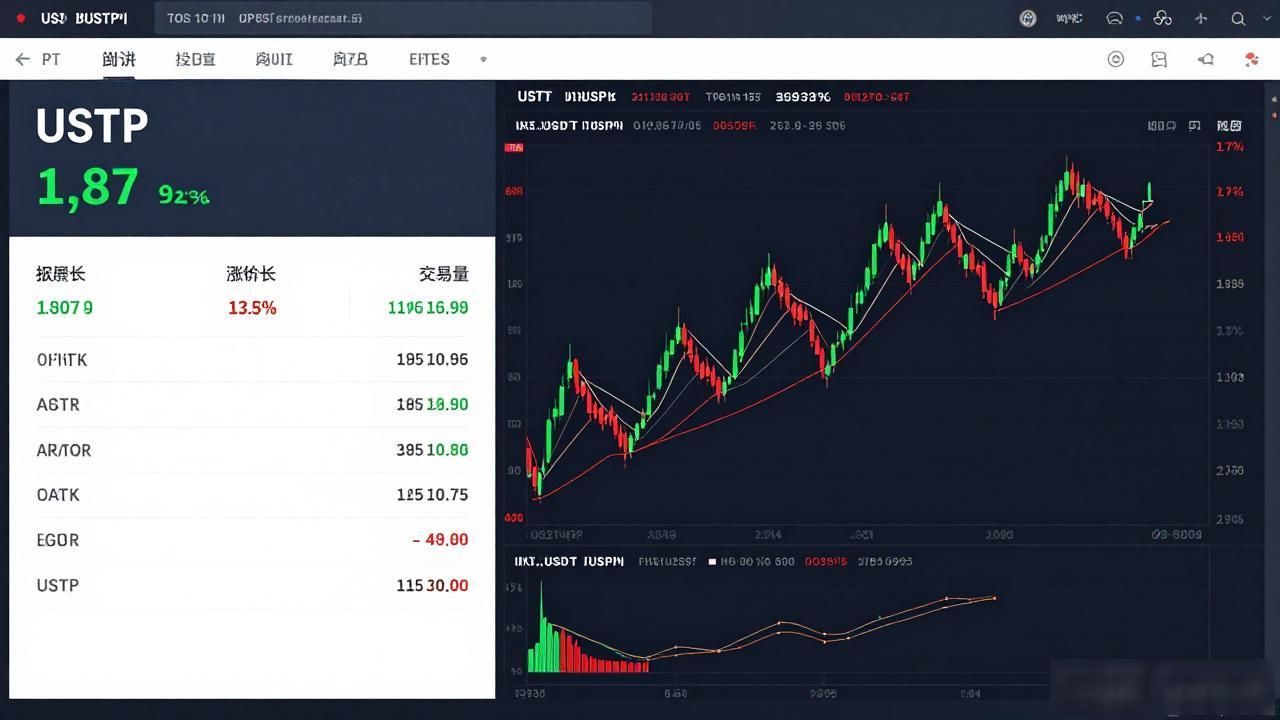Open search with the magnifier icon
This screenshot has height=720, width=1280.
1238,18
